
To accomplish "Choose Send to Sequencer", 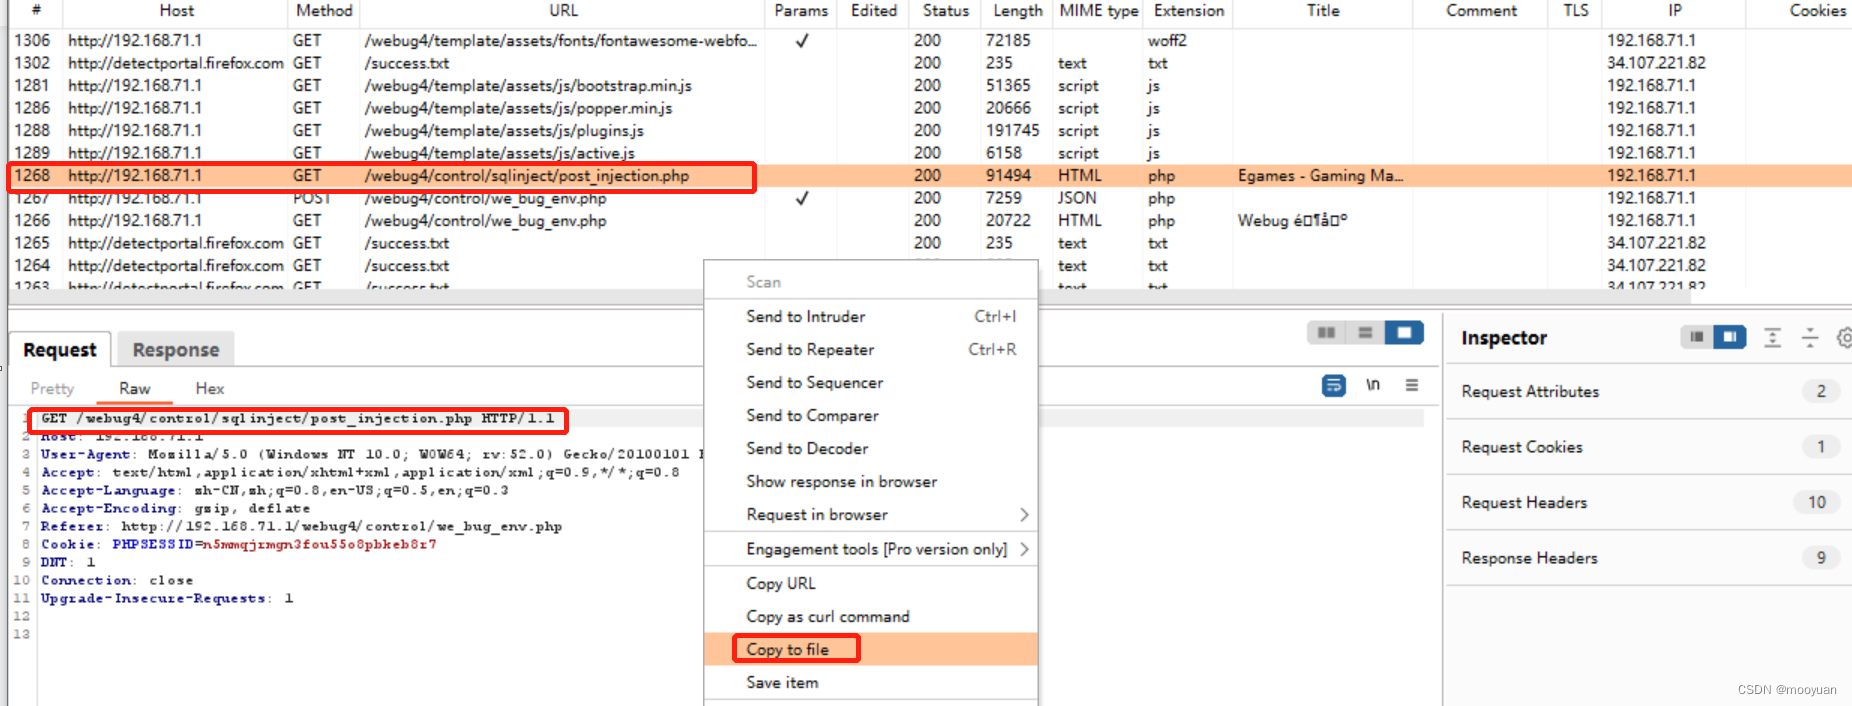I will 871,382.
